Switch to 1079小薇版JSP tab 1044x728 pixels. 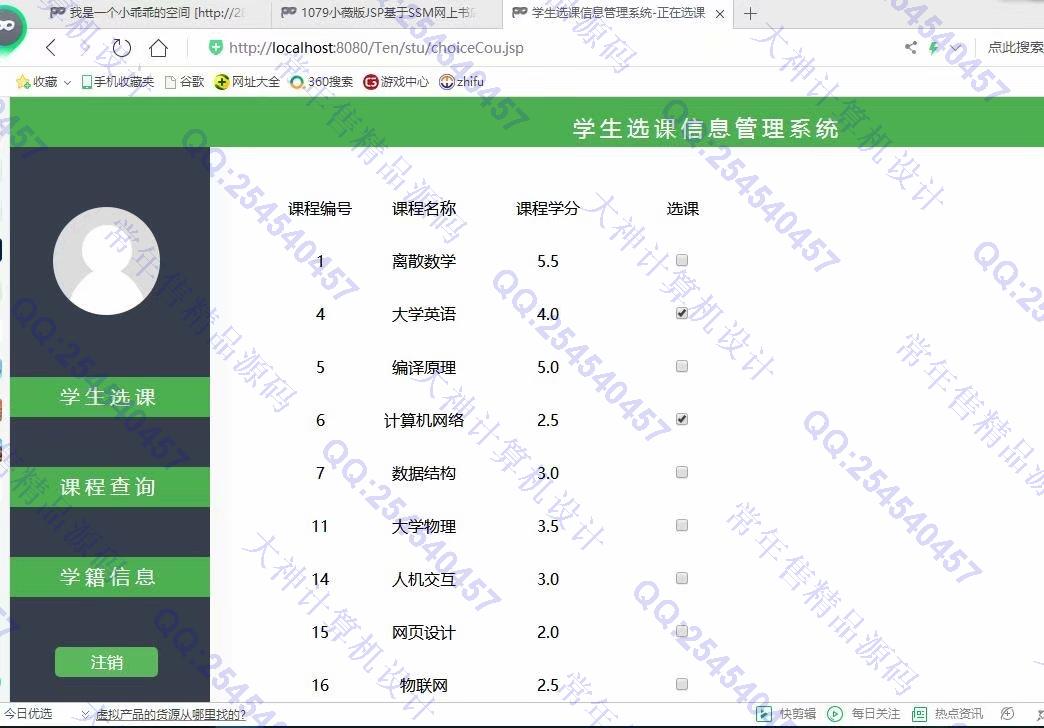[x=387, y=13]
